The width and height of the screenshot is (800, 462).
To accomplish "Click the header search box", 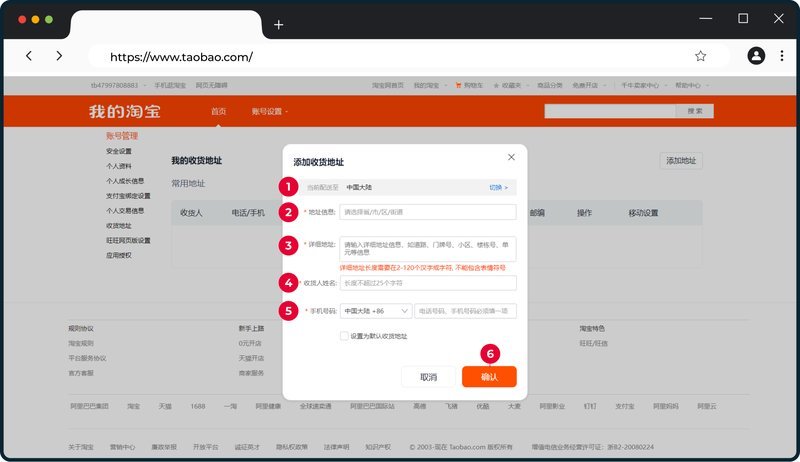I will click(x=610, y=111).
